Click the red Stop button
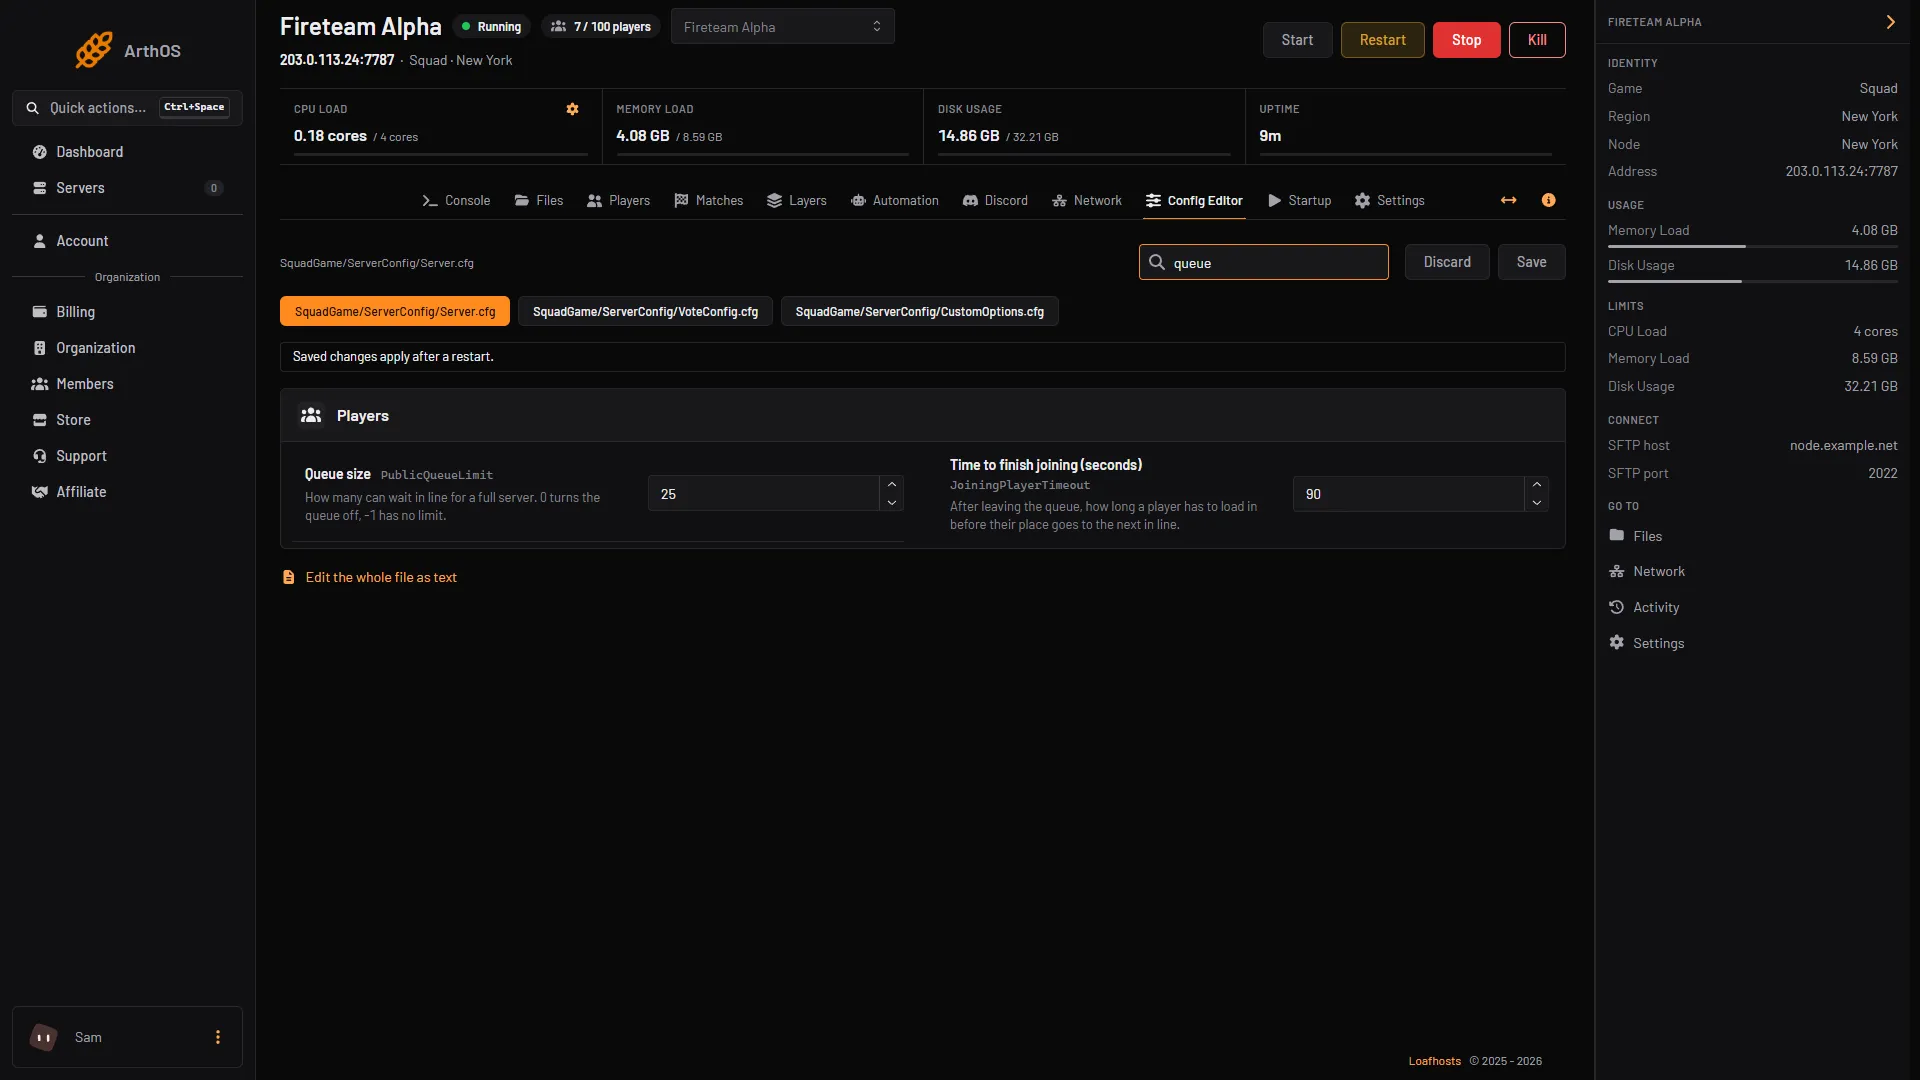1920x1080 pixels. coord(1466,40)
